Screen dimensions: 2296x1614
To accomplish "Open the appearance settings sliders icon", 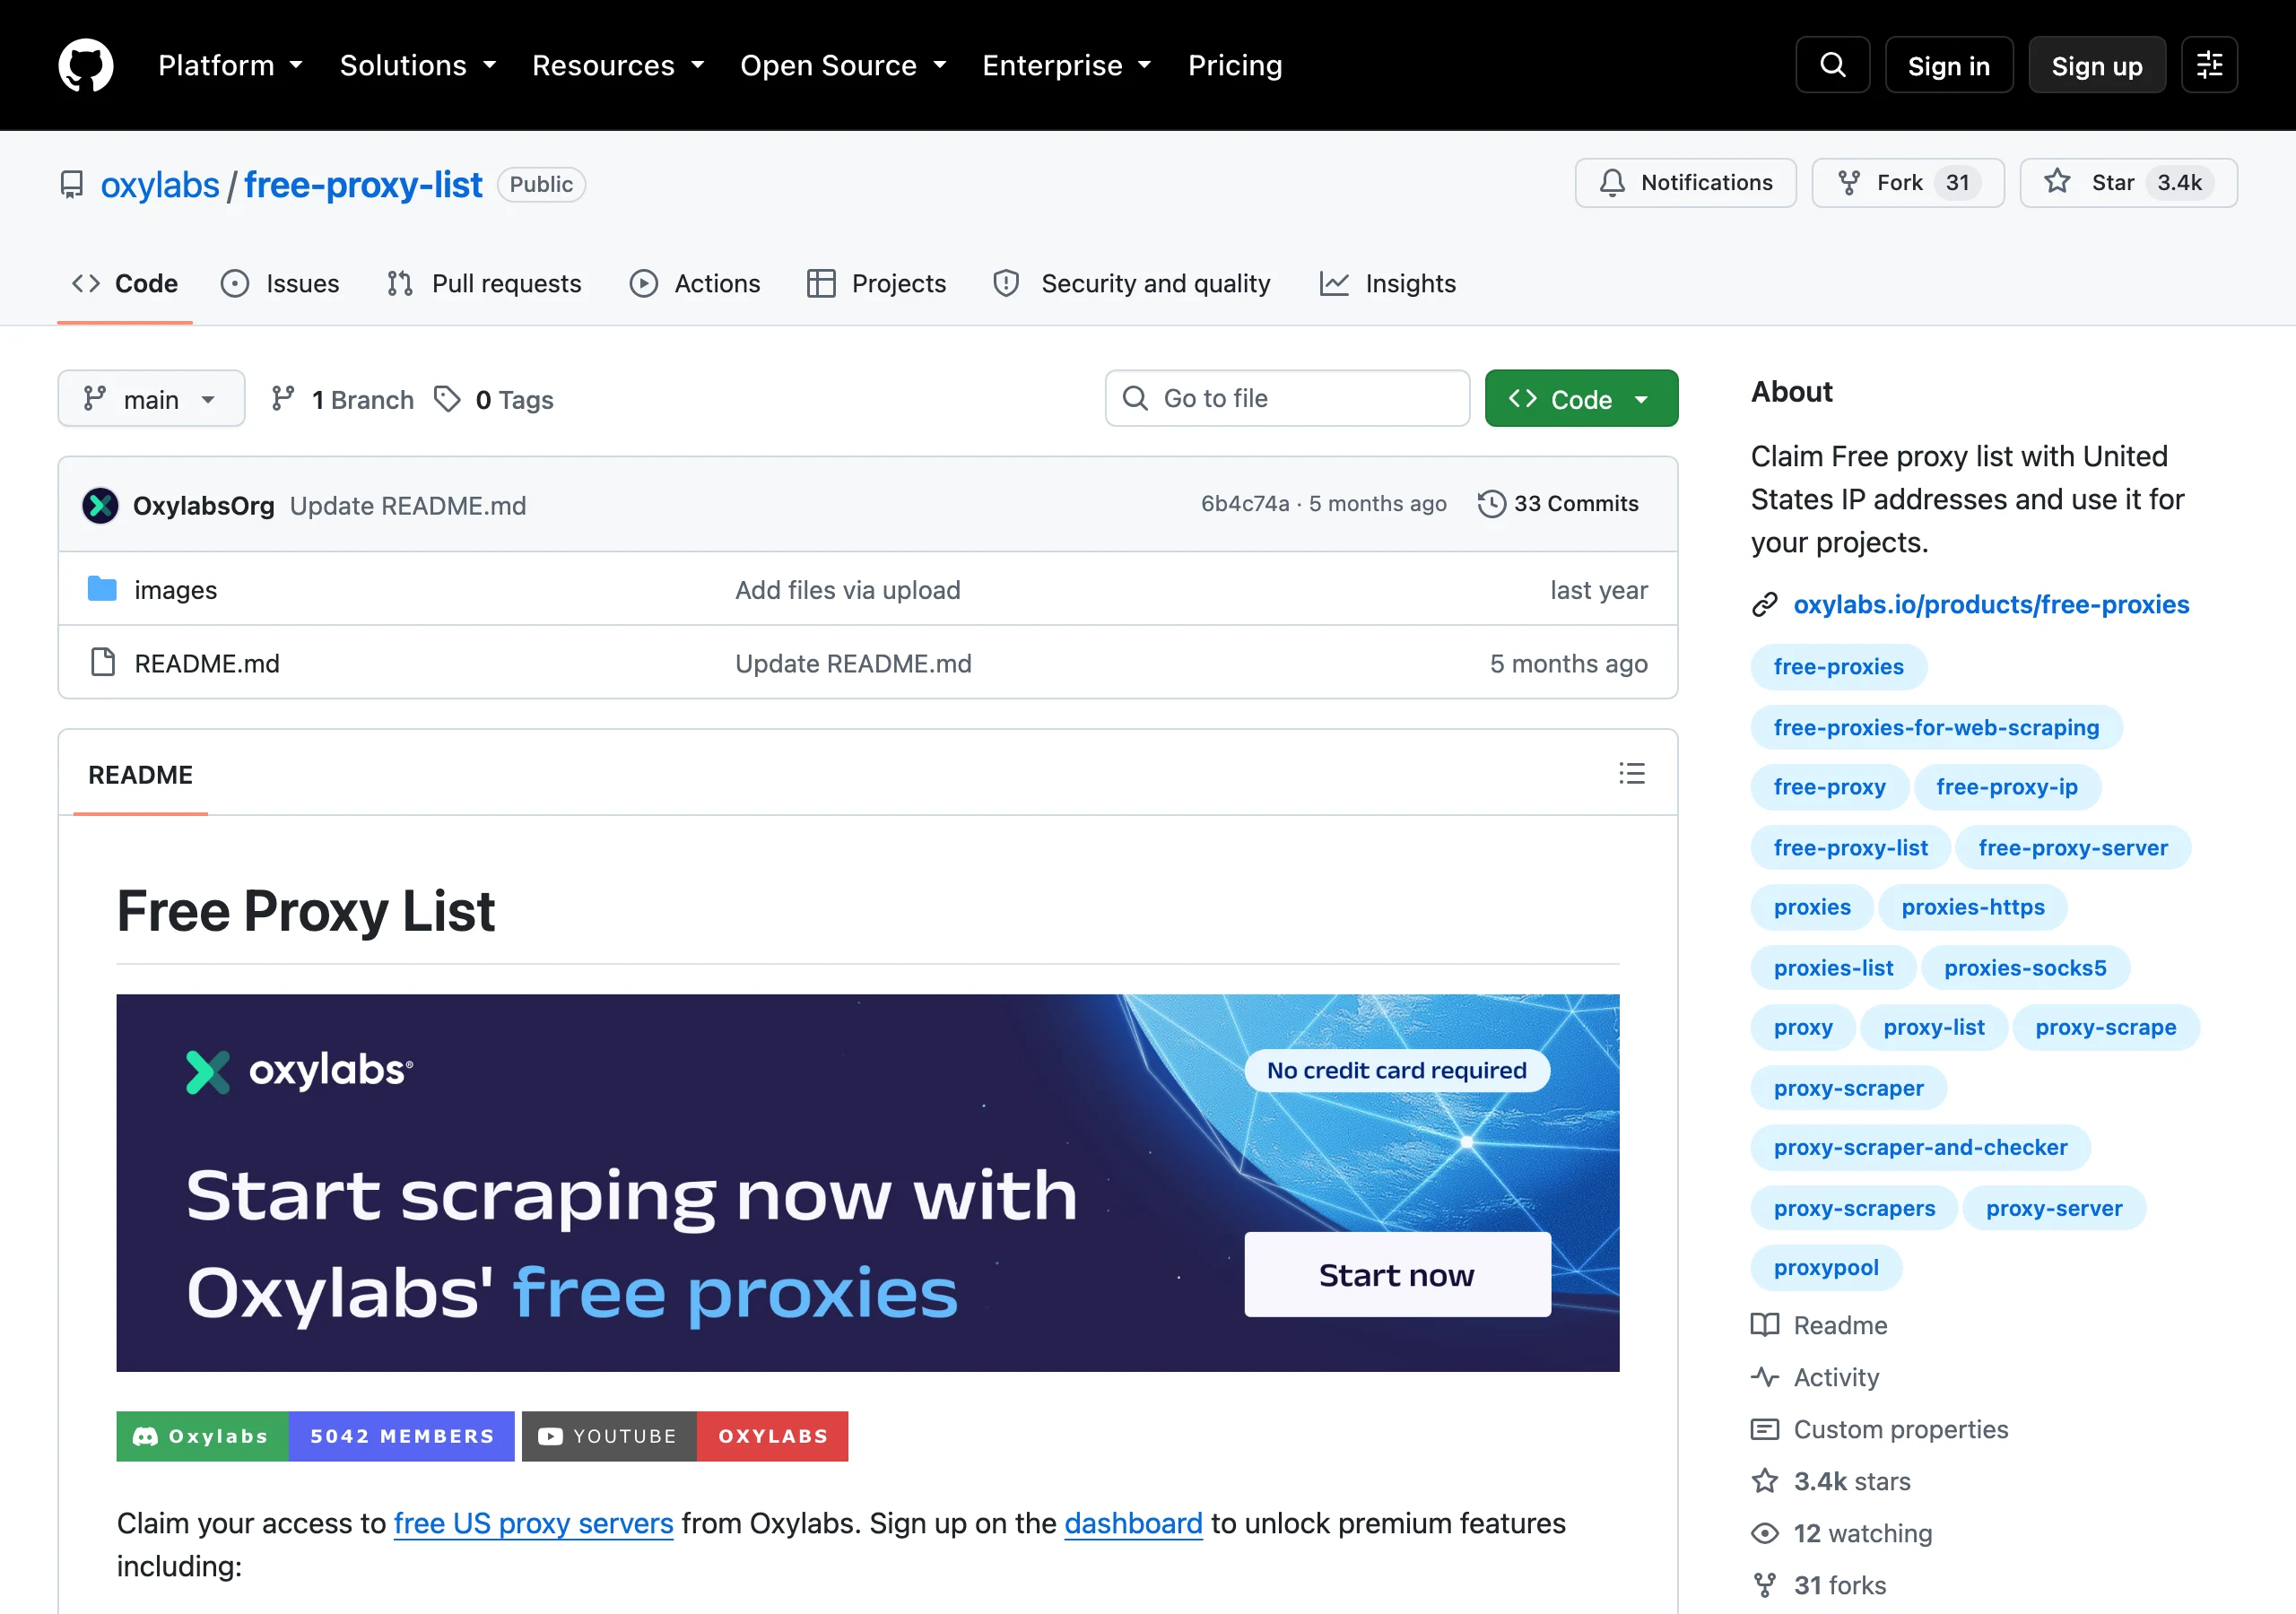I will [2209, 65].
